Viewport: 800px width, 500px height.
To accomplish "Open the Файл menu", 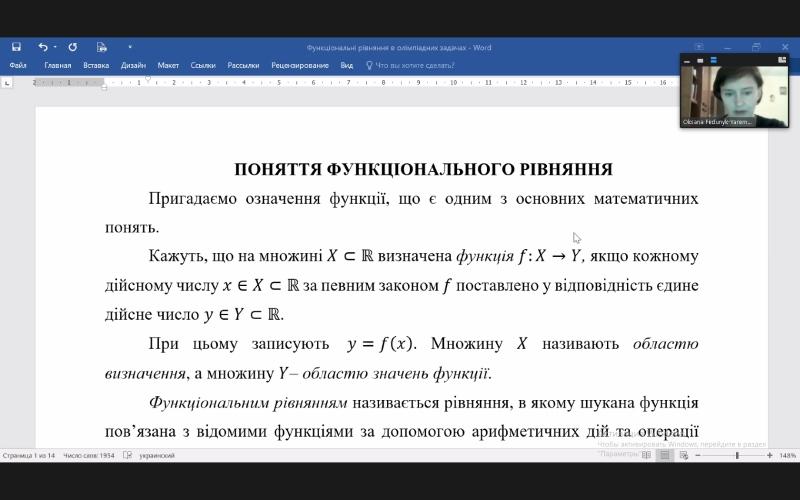I will [18, 65].
